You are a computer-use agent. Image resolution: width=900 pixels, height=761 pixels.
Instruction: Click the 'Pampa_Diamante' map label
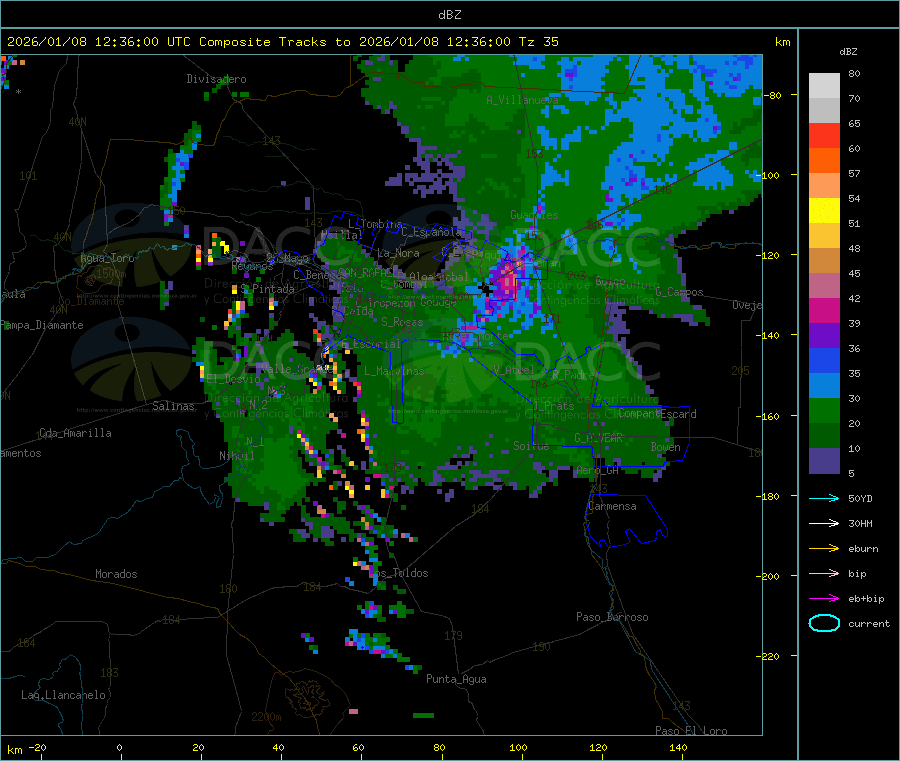click(42, 325)
